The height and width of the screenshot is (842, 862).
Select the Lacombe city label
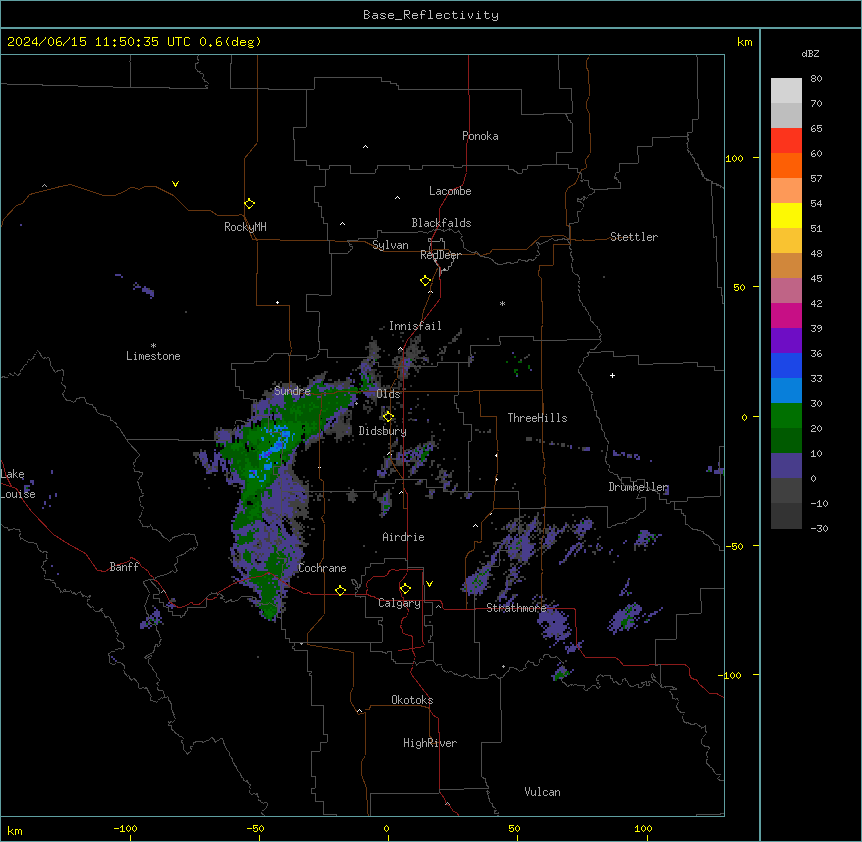(450, 191)
